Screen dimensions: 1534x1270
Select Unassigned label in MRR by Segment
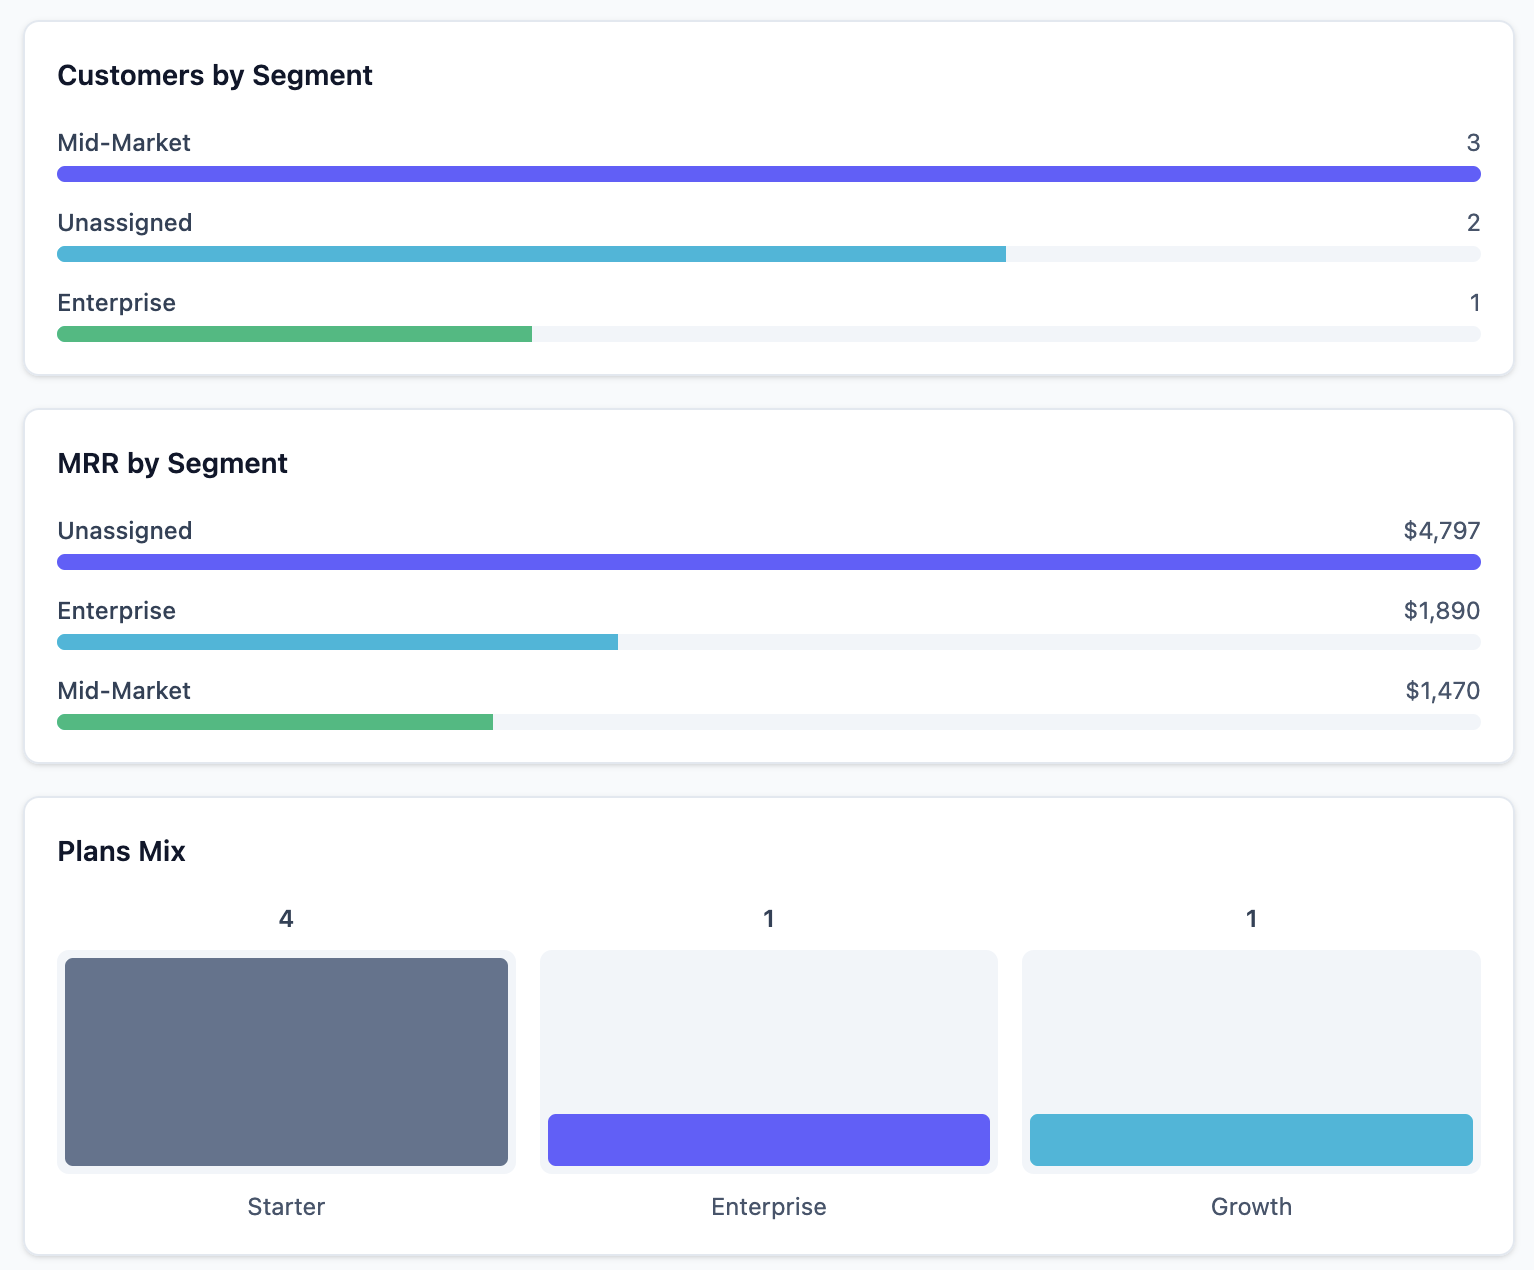click(125, 531)
